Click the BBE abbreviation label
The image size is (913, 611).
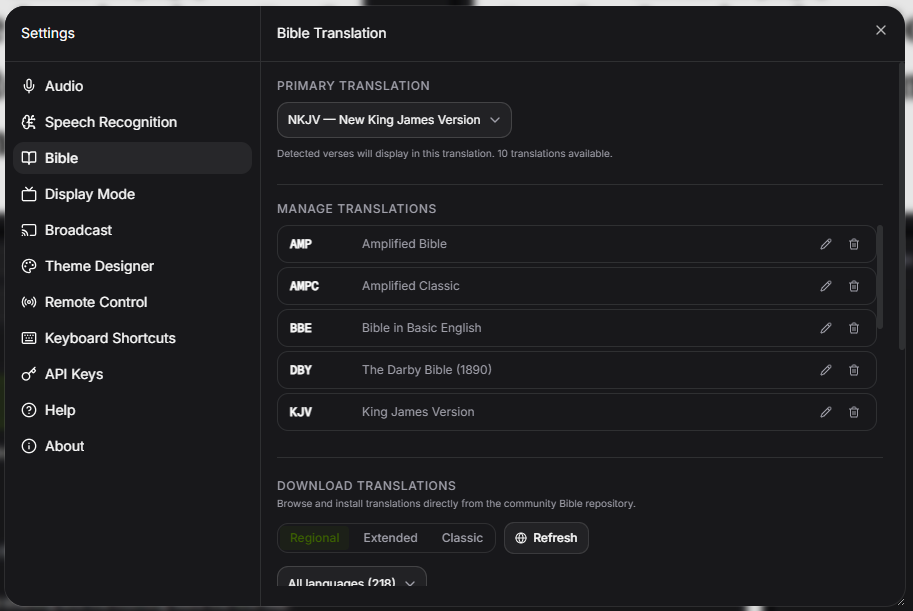[x=300, y=328]
